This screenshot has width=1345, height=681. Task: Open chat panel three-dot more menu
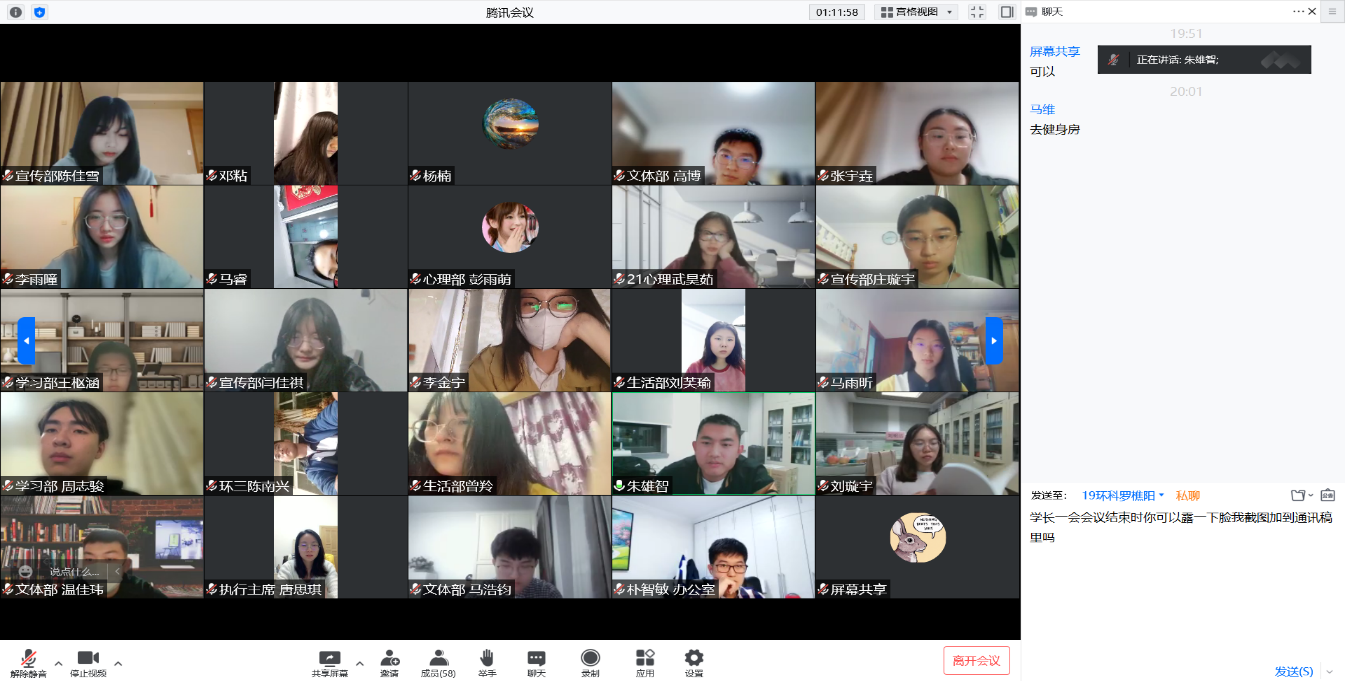pos(1299,11)
